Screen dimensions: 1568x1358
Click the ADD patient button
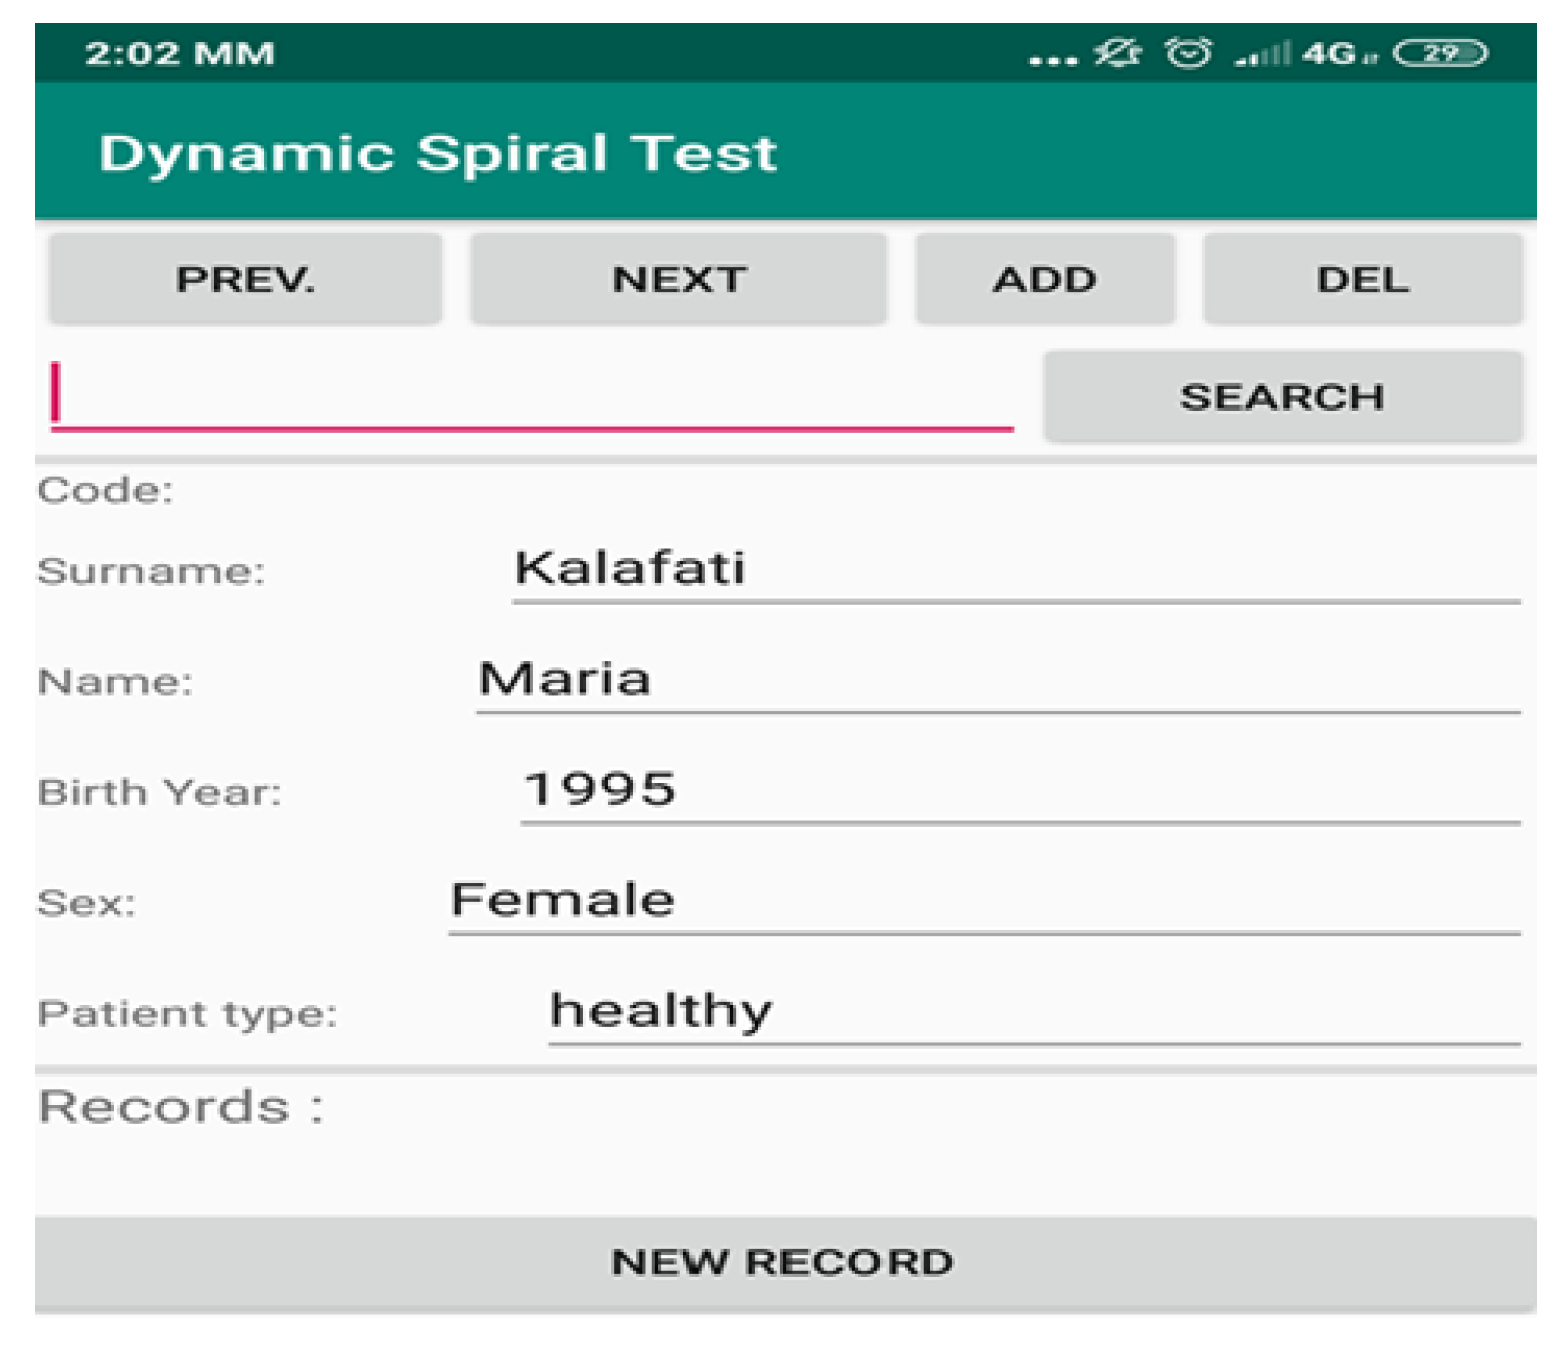click(x=1044, y=280)
